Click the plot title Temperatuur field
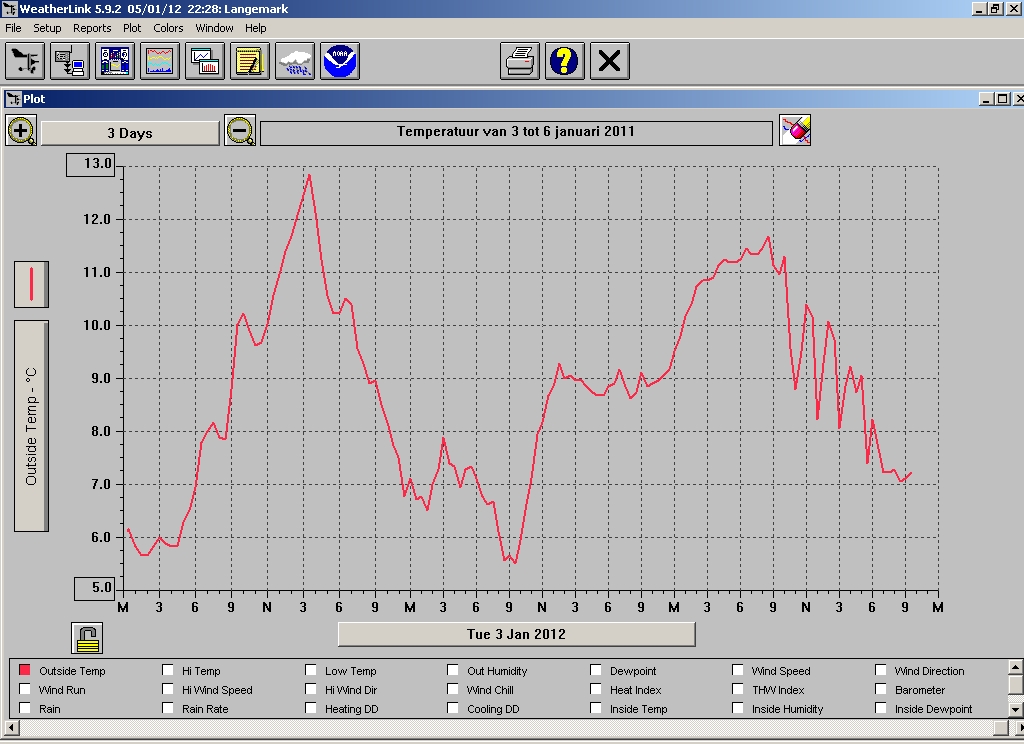The image size is (1024, 744). [516, 132]
